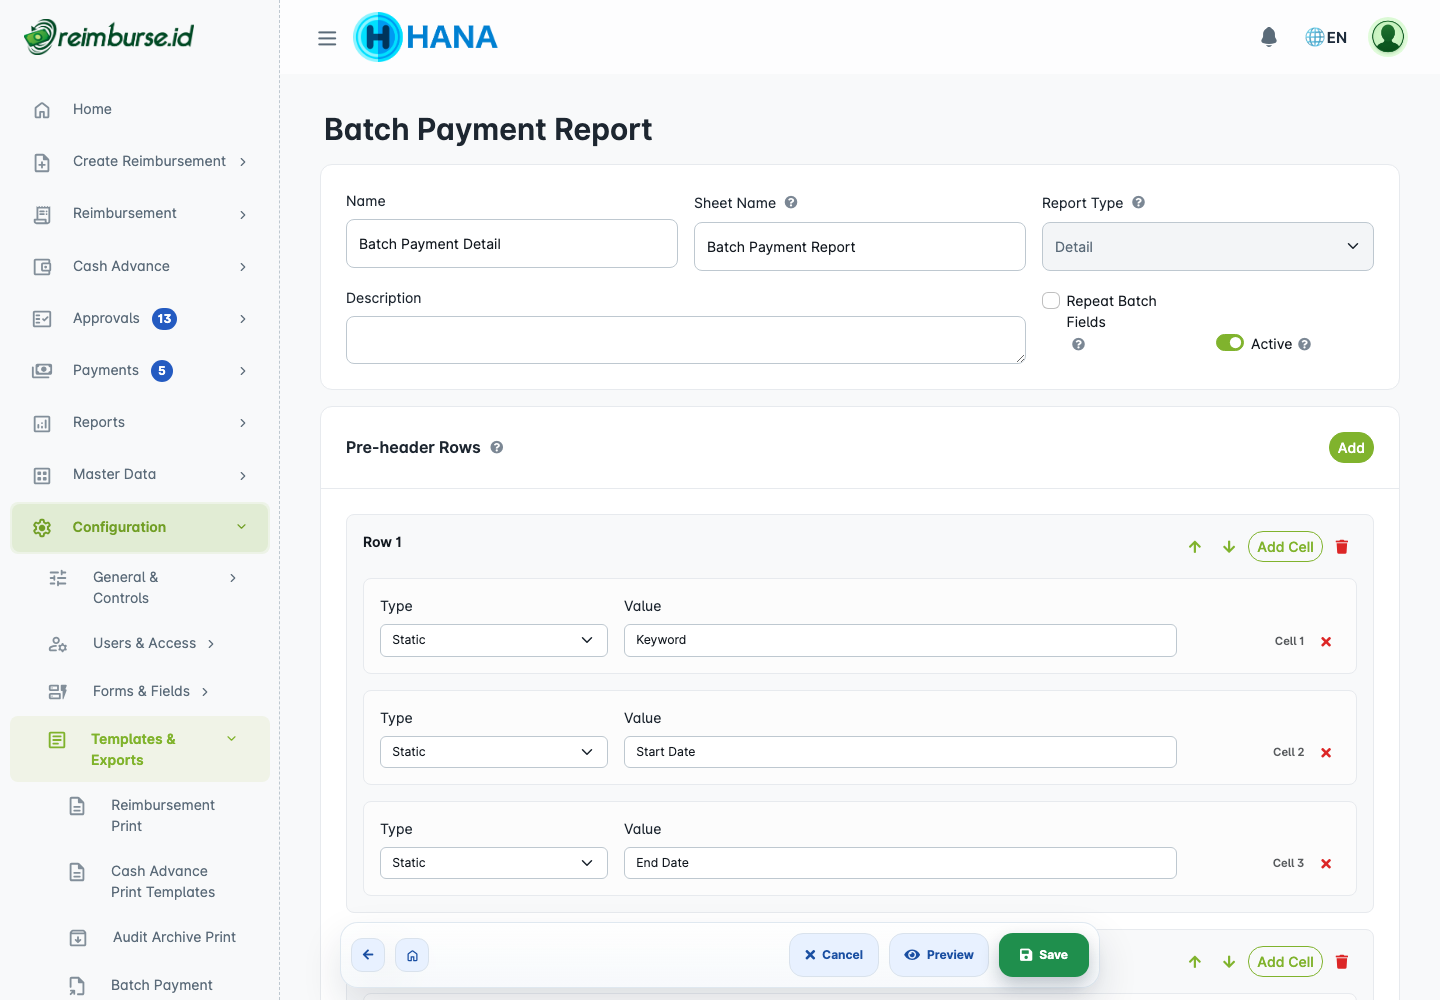Image resolution: width=1440 pixels, height=1000 pixels.
Task: Show help for Sheet Name
Action: coord(791,202)
